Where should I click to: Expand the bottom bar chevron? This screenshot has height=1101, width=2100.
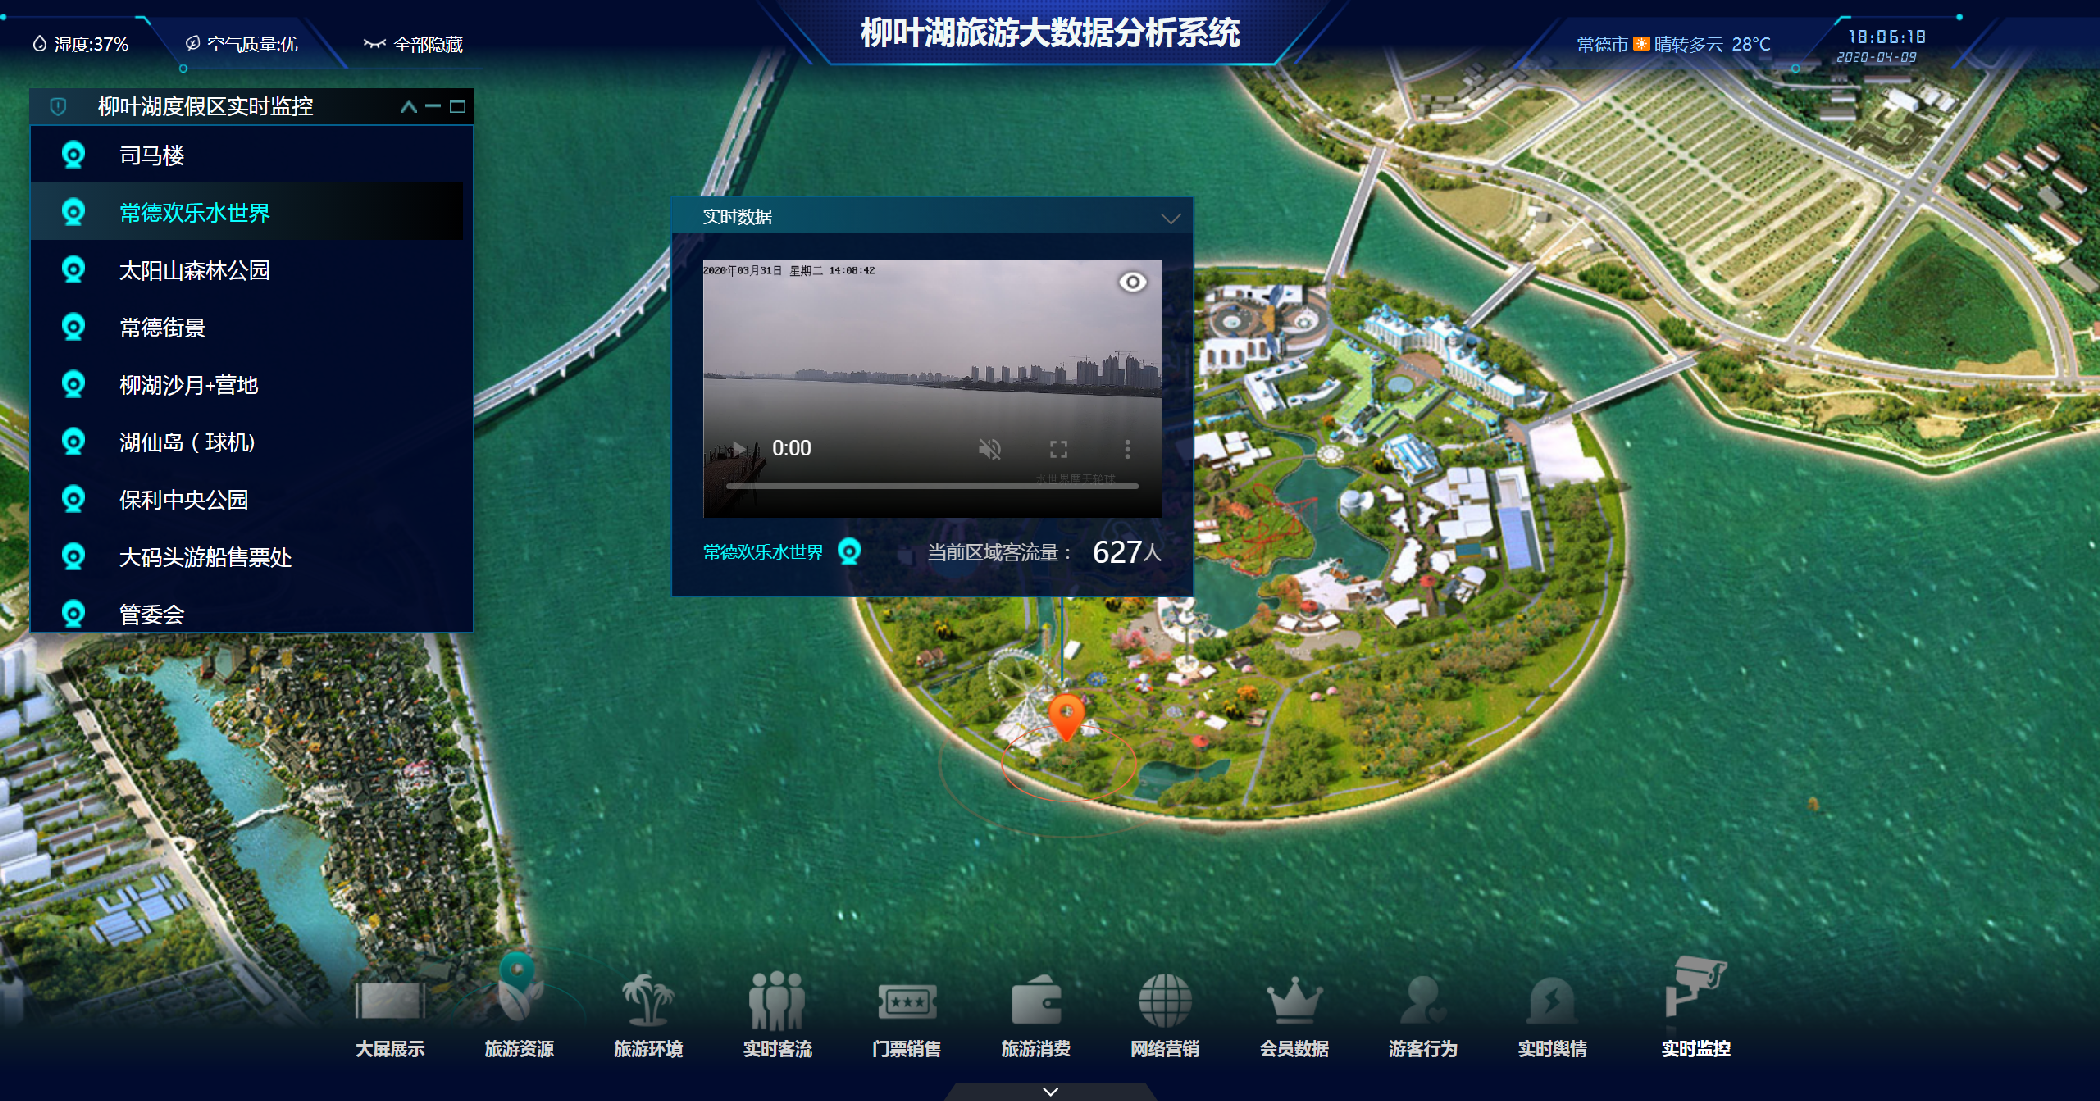point(1050,1091)
